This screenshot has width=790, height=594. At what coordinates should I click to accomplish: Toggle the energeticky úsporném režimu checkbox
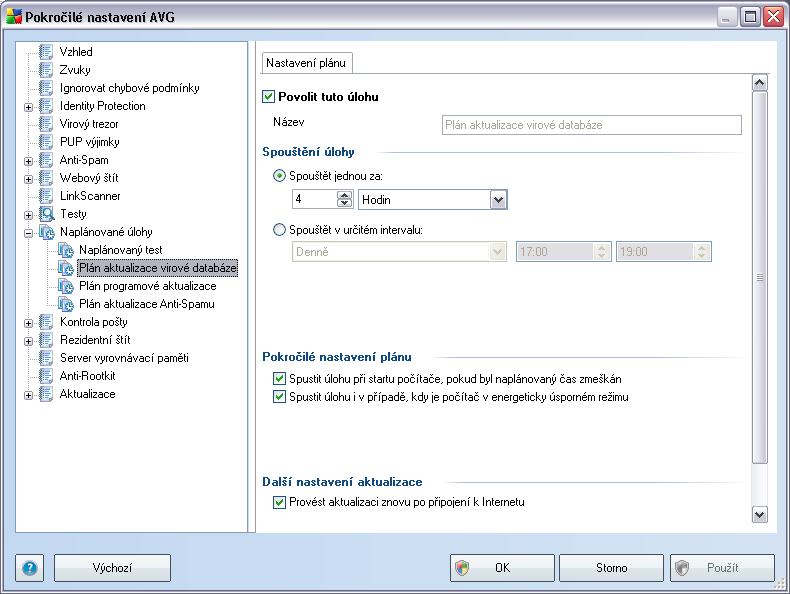point(279,397)
